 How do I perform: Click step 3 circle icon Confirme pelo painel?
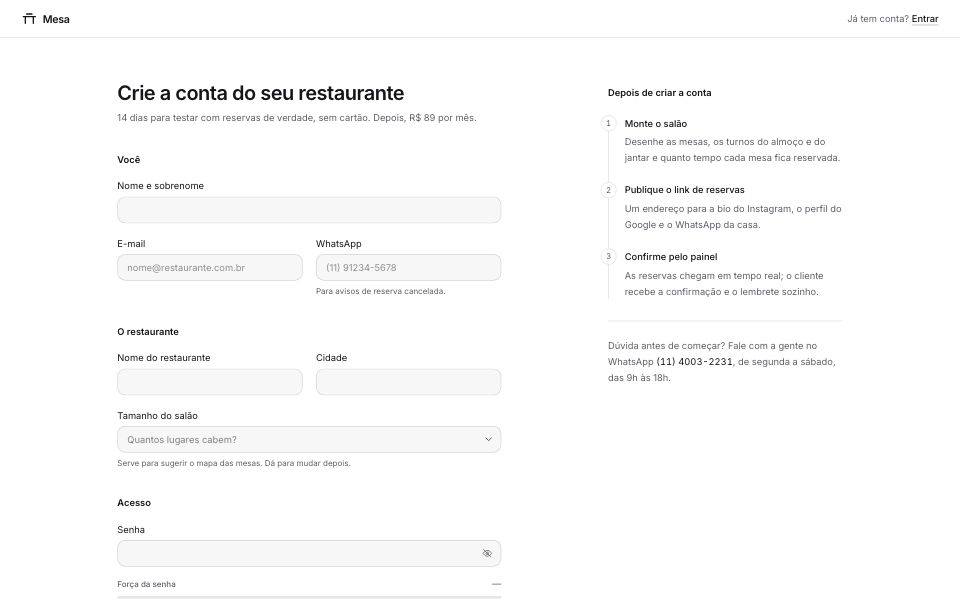(608, 257)
